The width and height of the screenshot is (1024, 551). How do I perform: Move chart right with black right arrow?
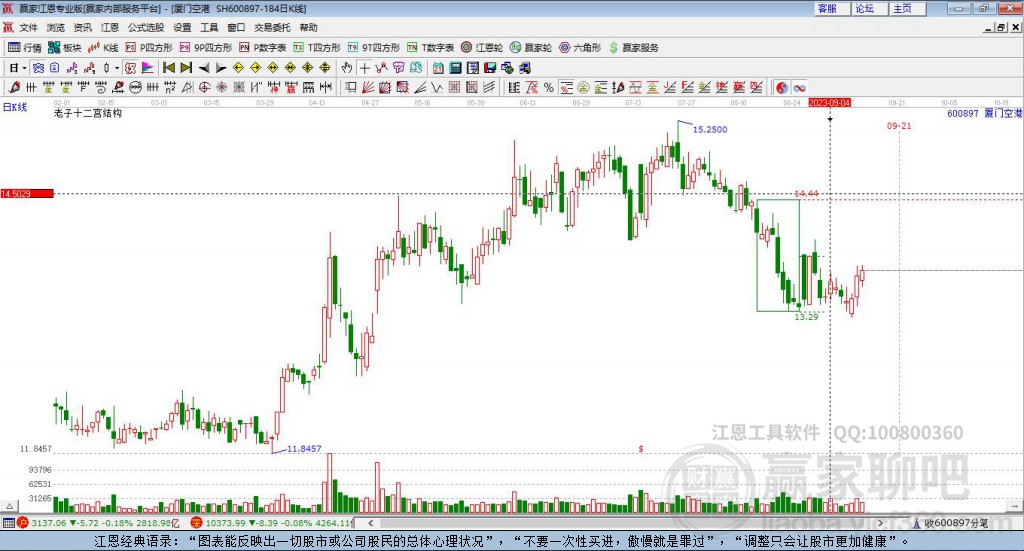coord(221,68)
